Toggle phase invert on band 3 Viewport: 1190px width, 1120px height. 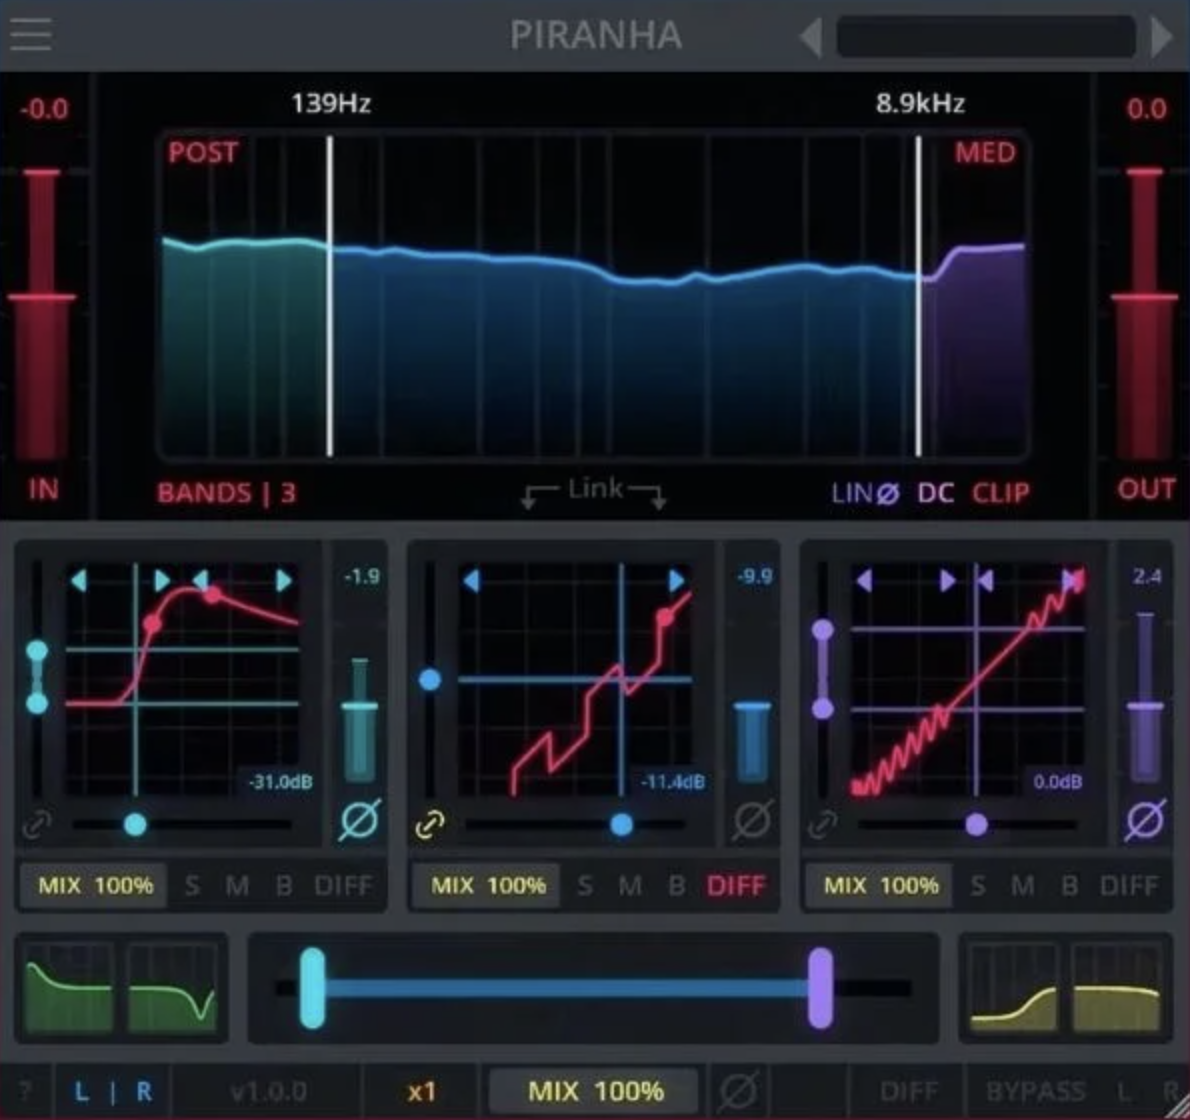[x=1145, y=819]
